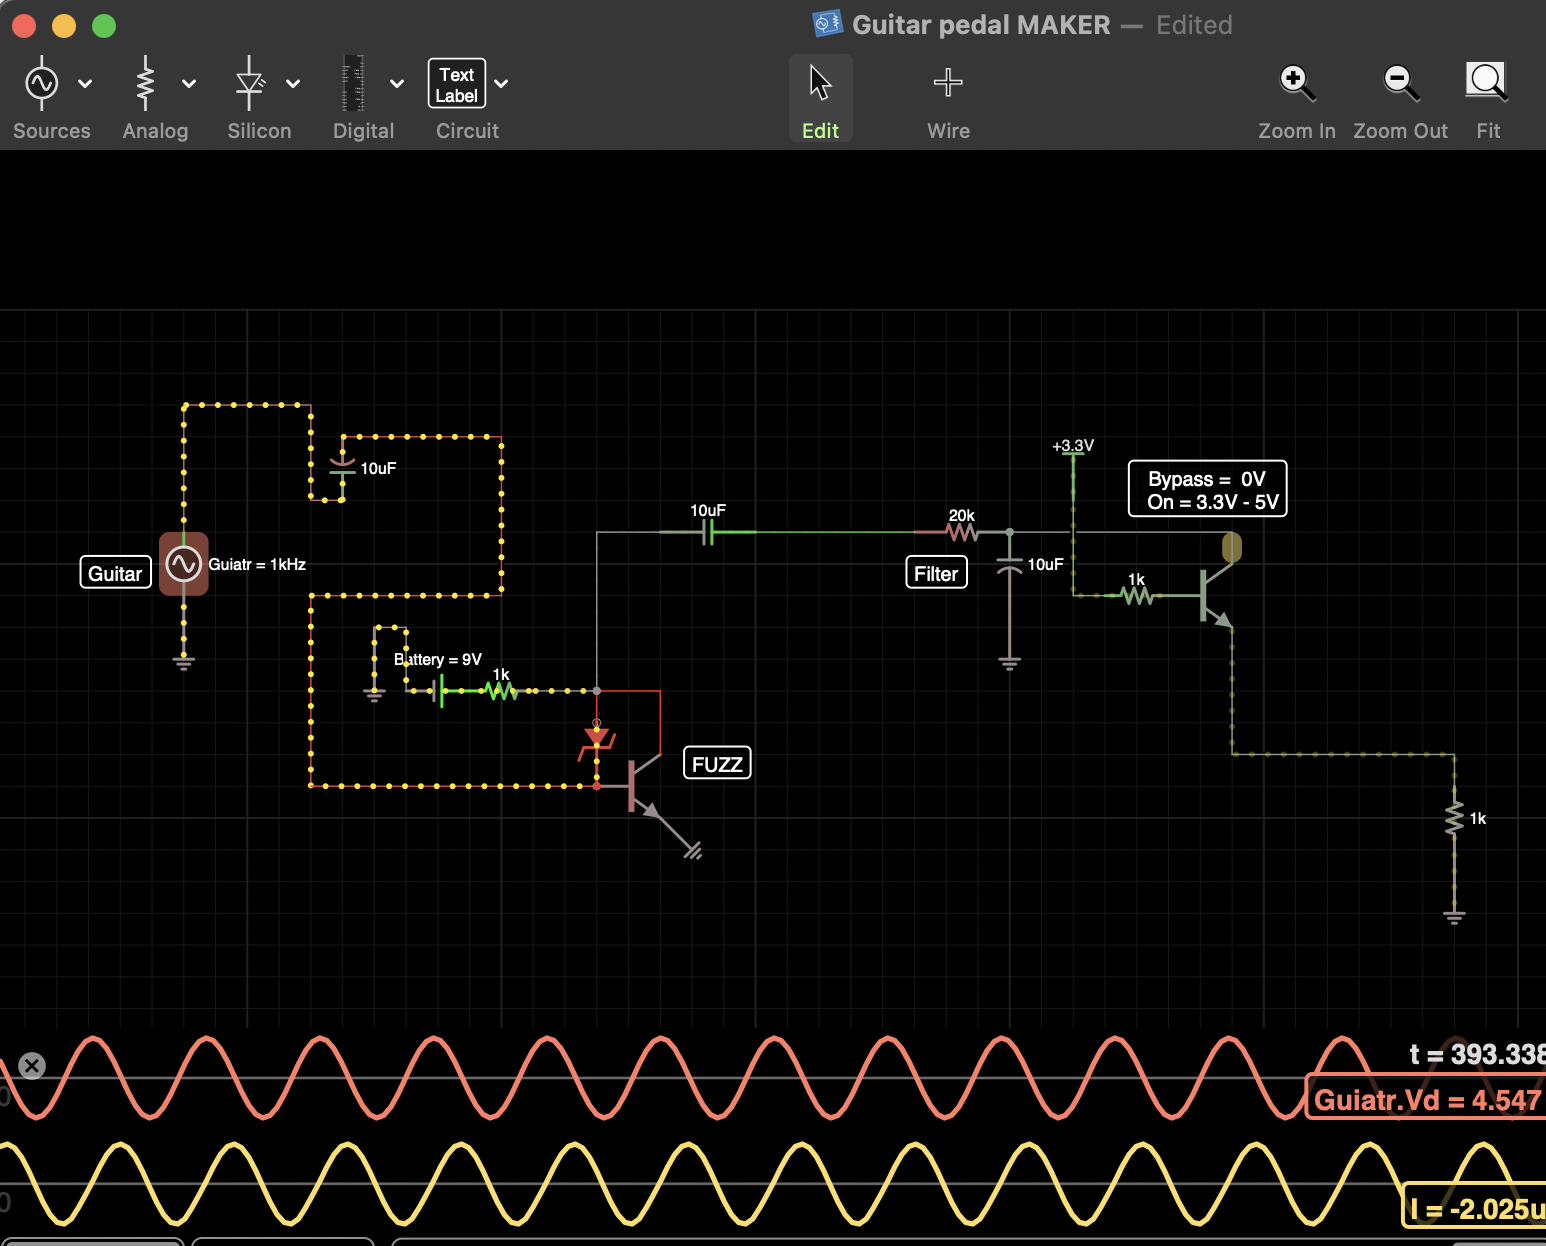Click the Analog resistor icon
The width and height of the screenshot is (1546, 1246).
[146, 84]
